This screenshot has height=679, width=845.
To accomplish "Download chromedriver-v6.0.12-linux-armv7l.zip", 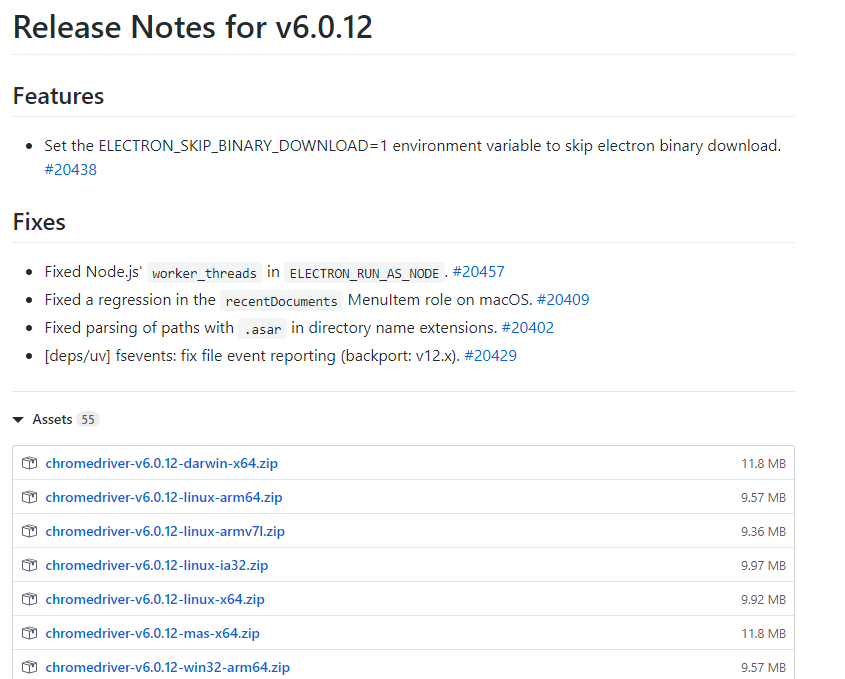I will 165,531.
